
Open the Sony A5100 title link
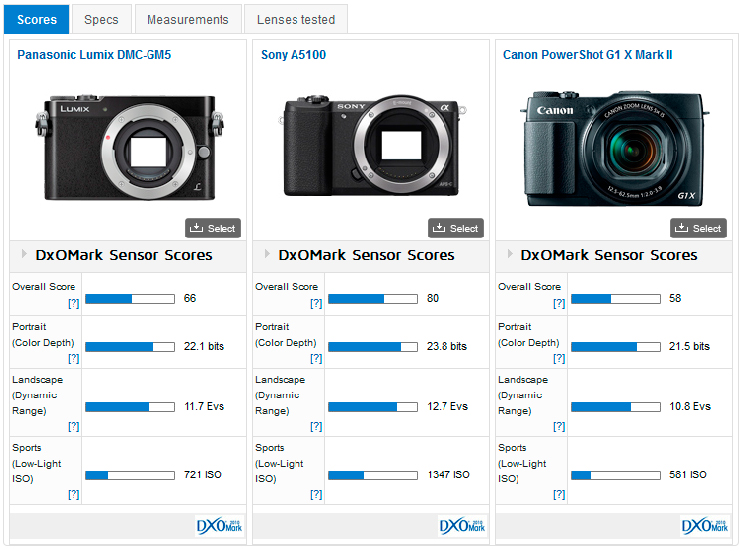[293, 55]
